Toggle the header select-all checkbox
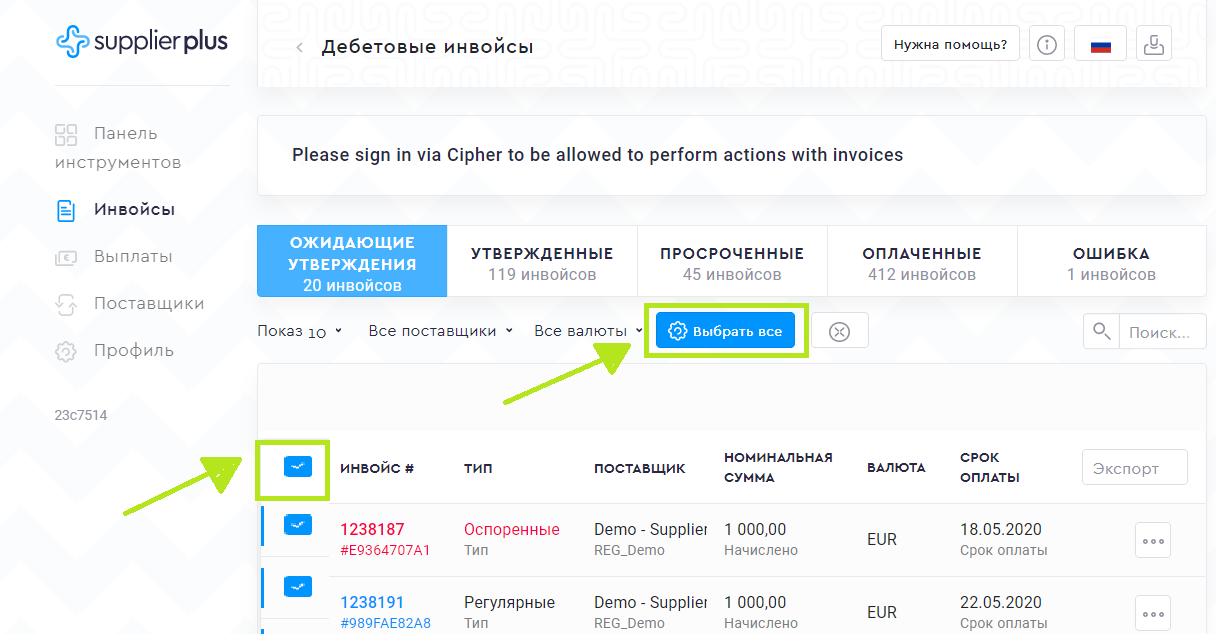Screen dimensions: 1216x634 coord(298,466)
